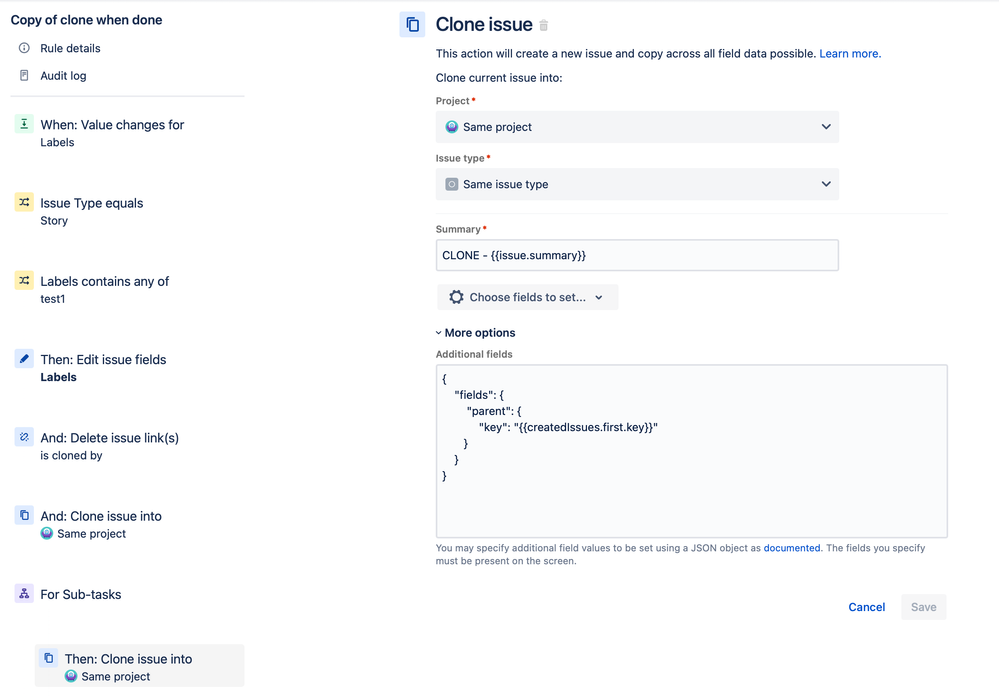Click the Same issue type dropdown text
Viewport: 999px width, 696px height.
tap(506, 184)
